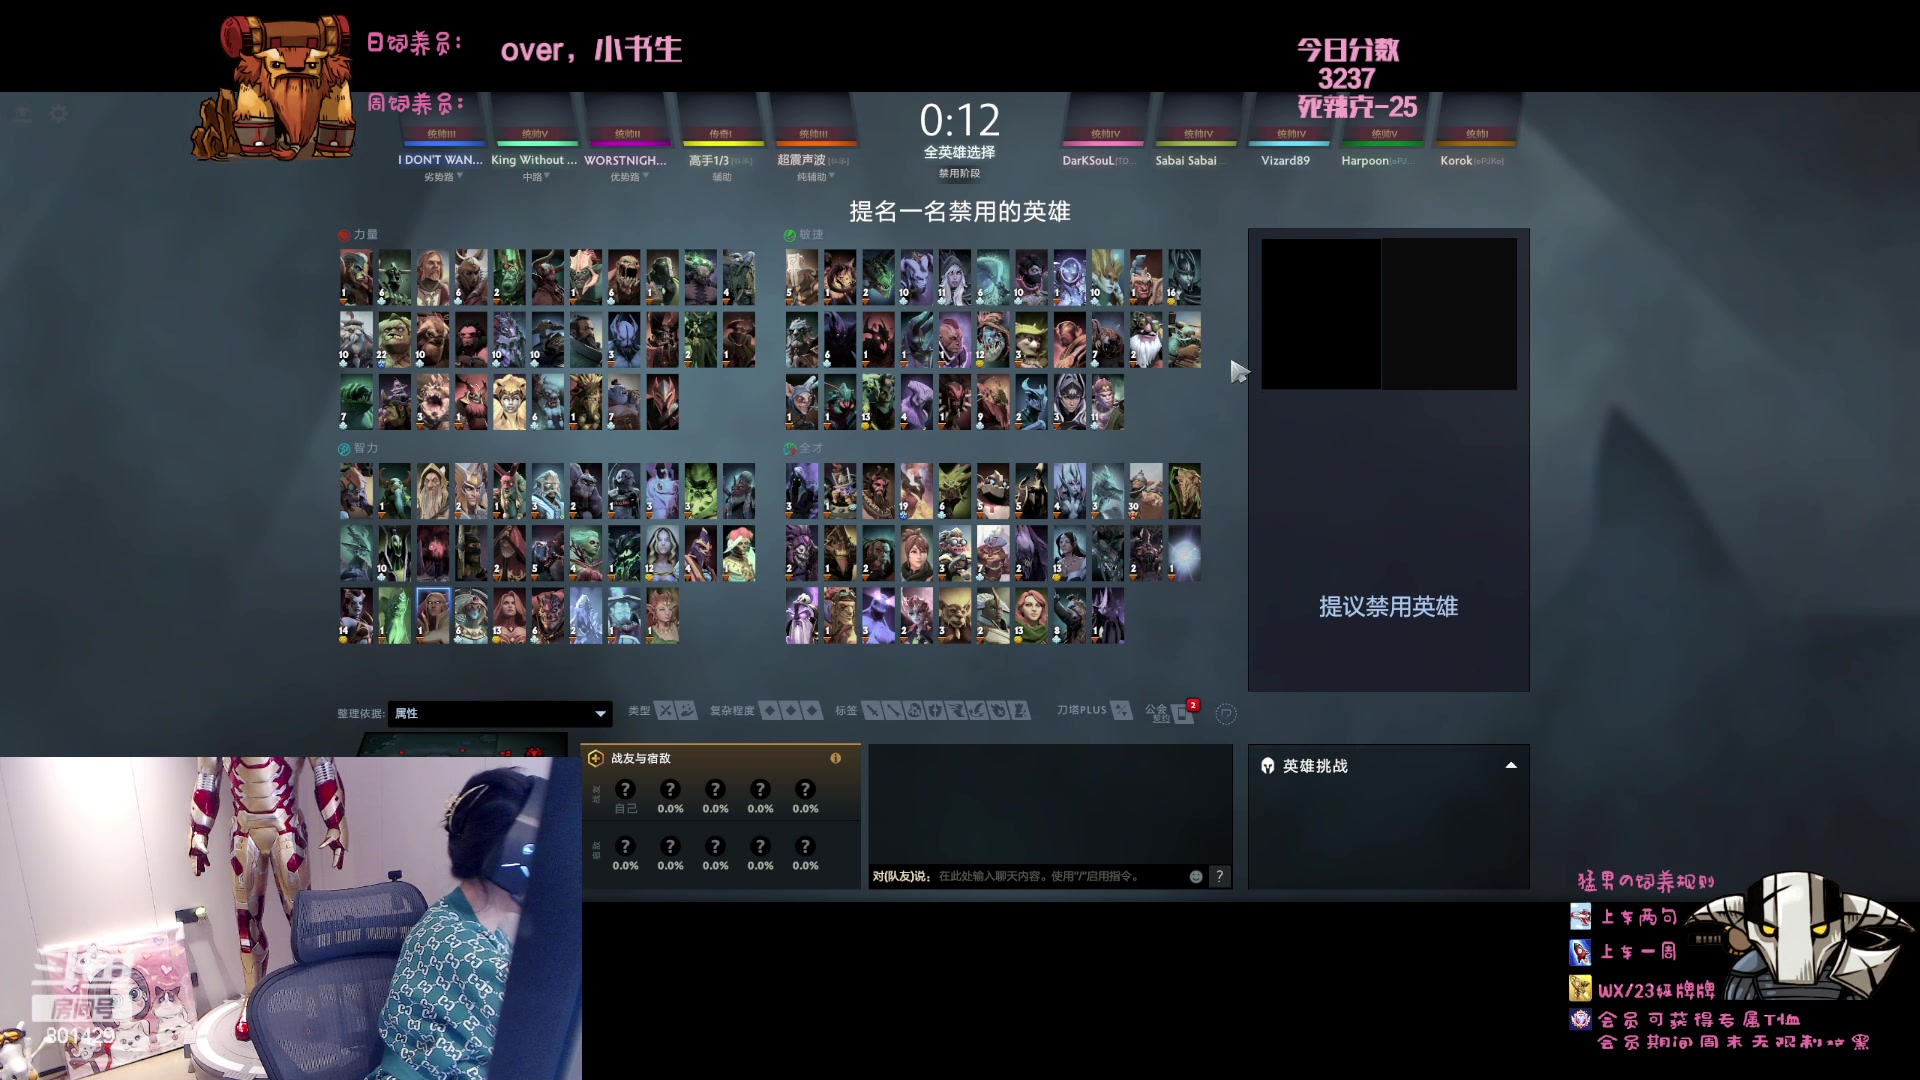1920x1080 pixels.
Task: Click circular icon right of guild filter
Action: tap(1226, 713)
